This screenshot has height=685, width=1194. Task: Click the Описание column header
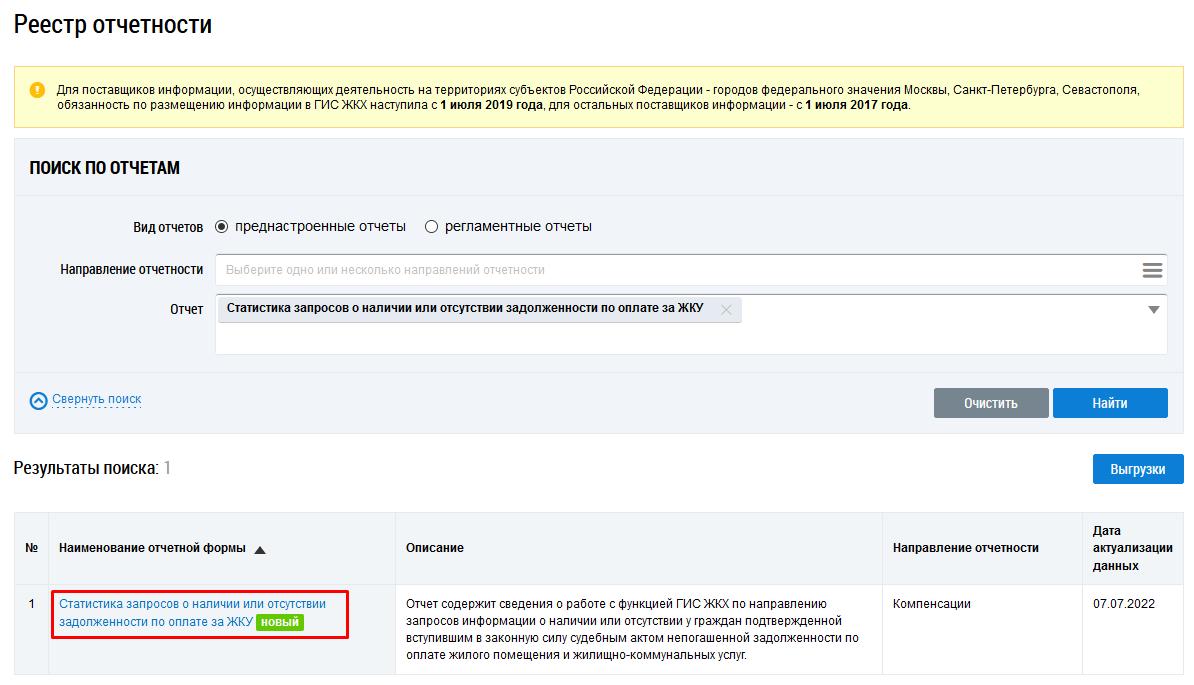pos(434,548)
